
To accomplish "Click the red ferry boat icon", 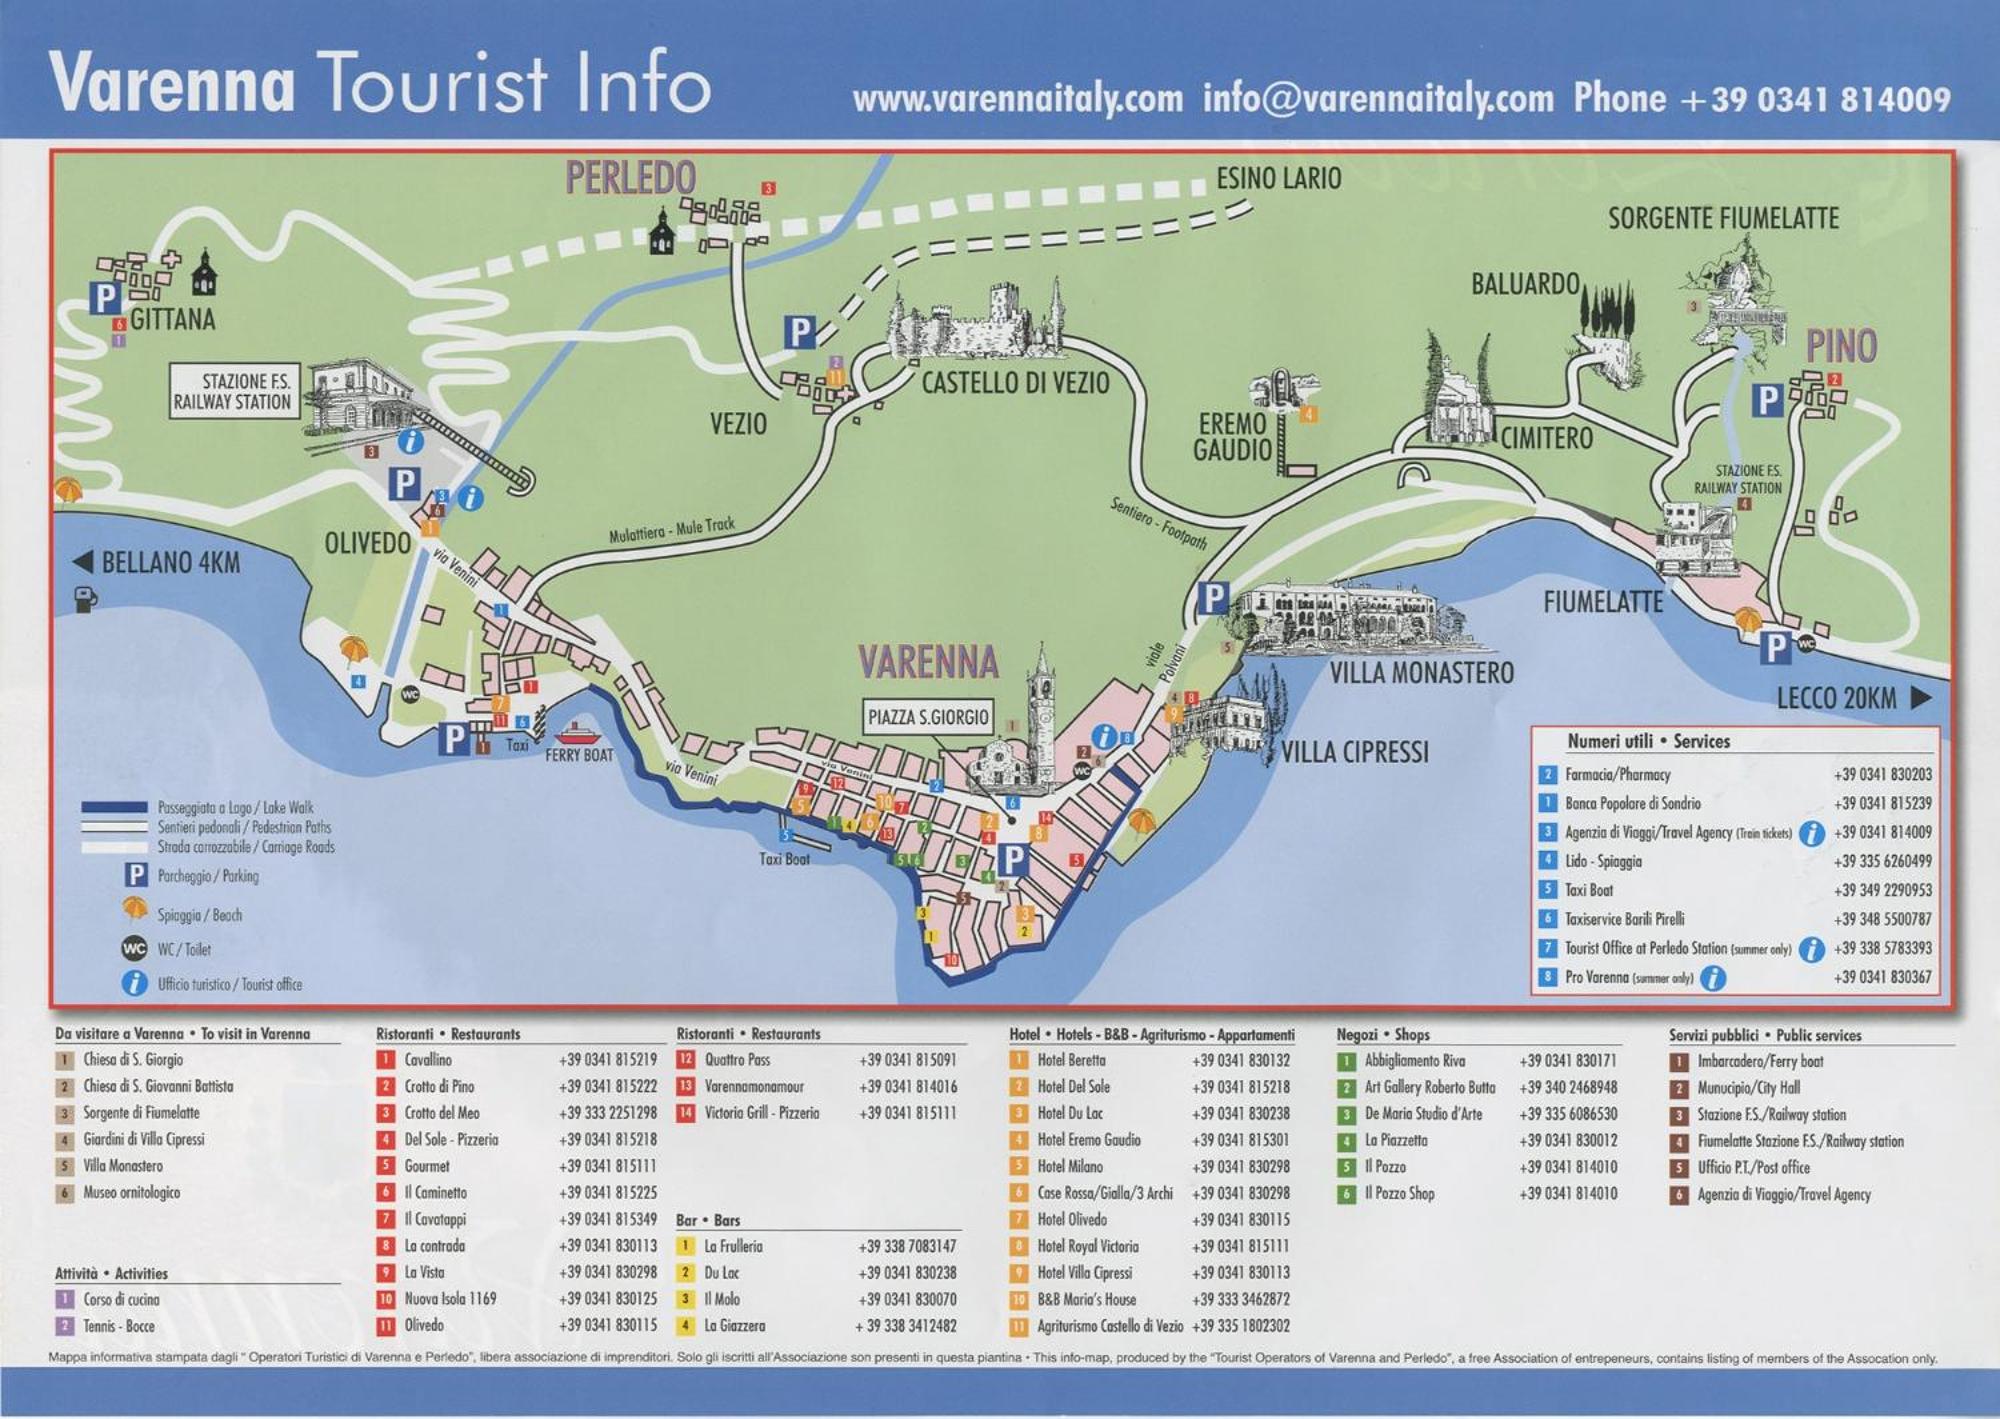I will (x=577, y=732).
